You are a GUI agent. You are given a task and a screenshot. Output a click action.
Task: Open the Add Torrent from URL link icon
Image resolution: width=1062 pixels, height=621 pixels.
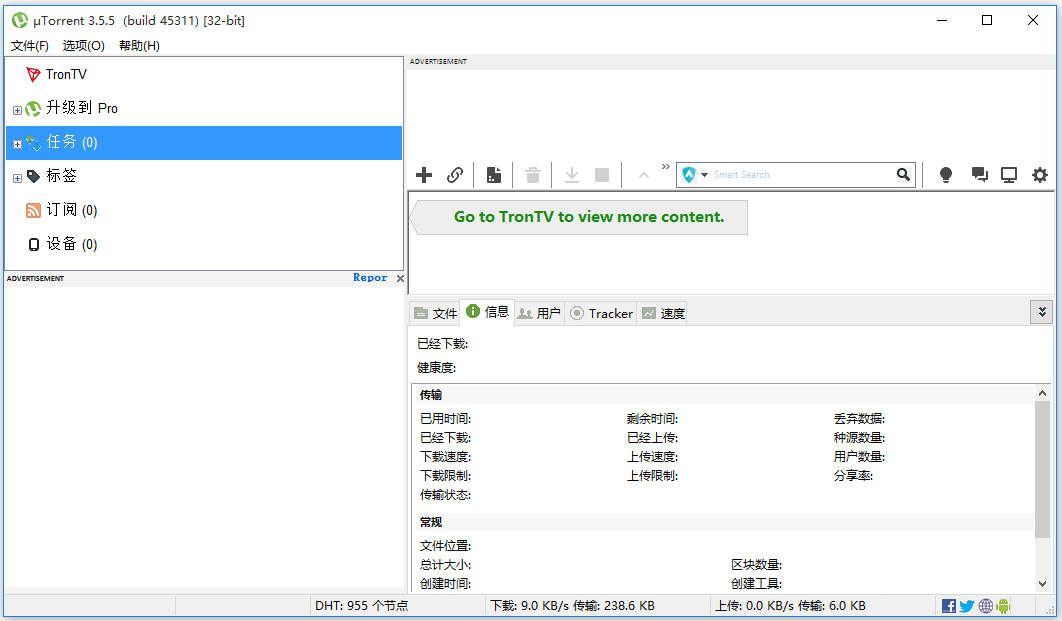(455, 174)
